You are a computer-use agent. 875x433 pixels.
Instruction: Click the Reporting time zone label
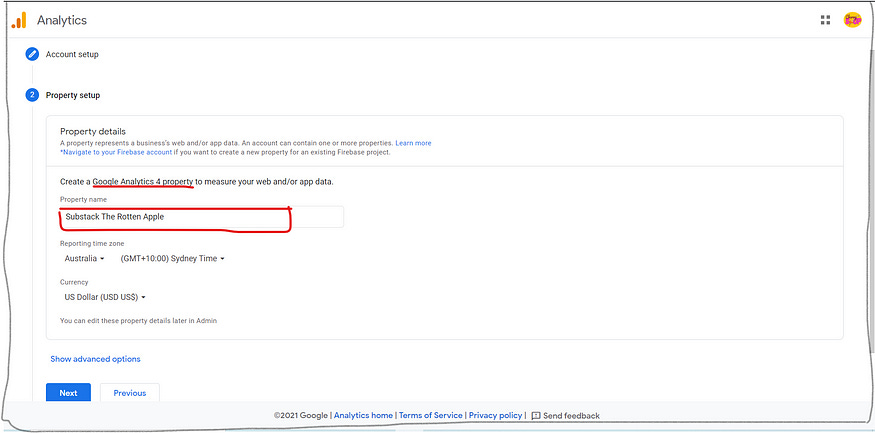tap(92, 243)
